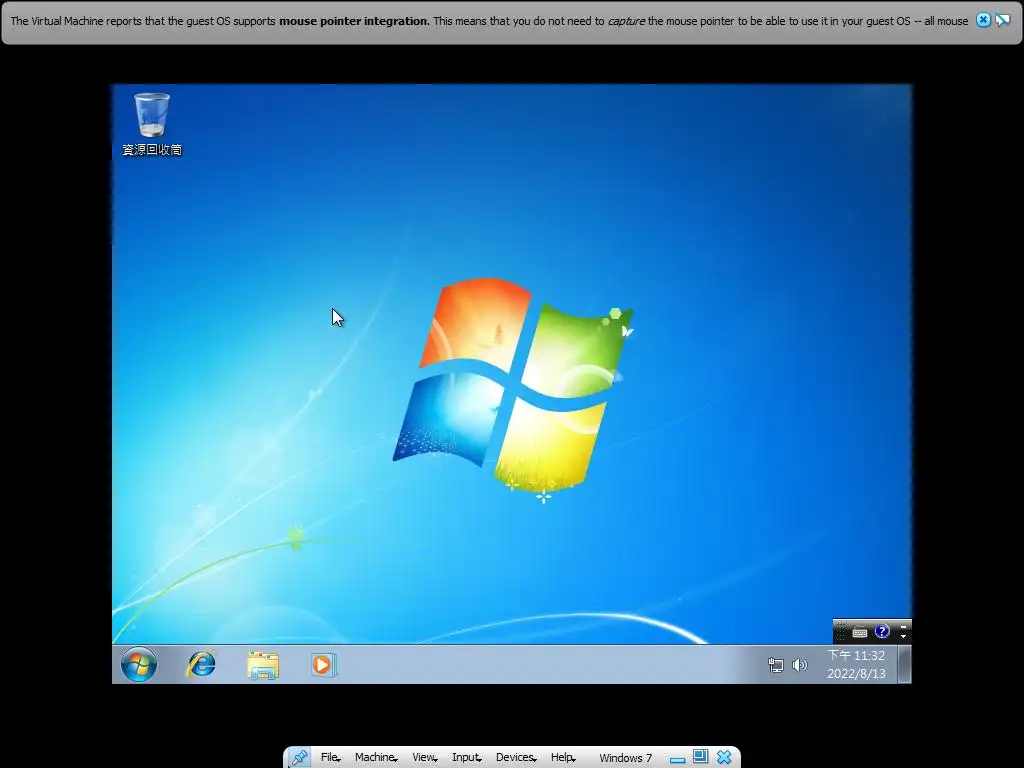Image resolution: width=1024 pixels, height=768 pixels.
Task: Click the Show Desktop strip beside the clock
Action: [x=904, y=664]
